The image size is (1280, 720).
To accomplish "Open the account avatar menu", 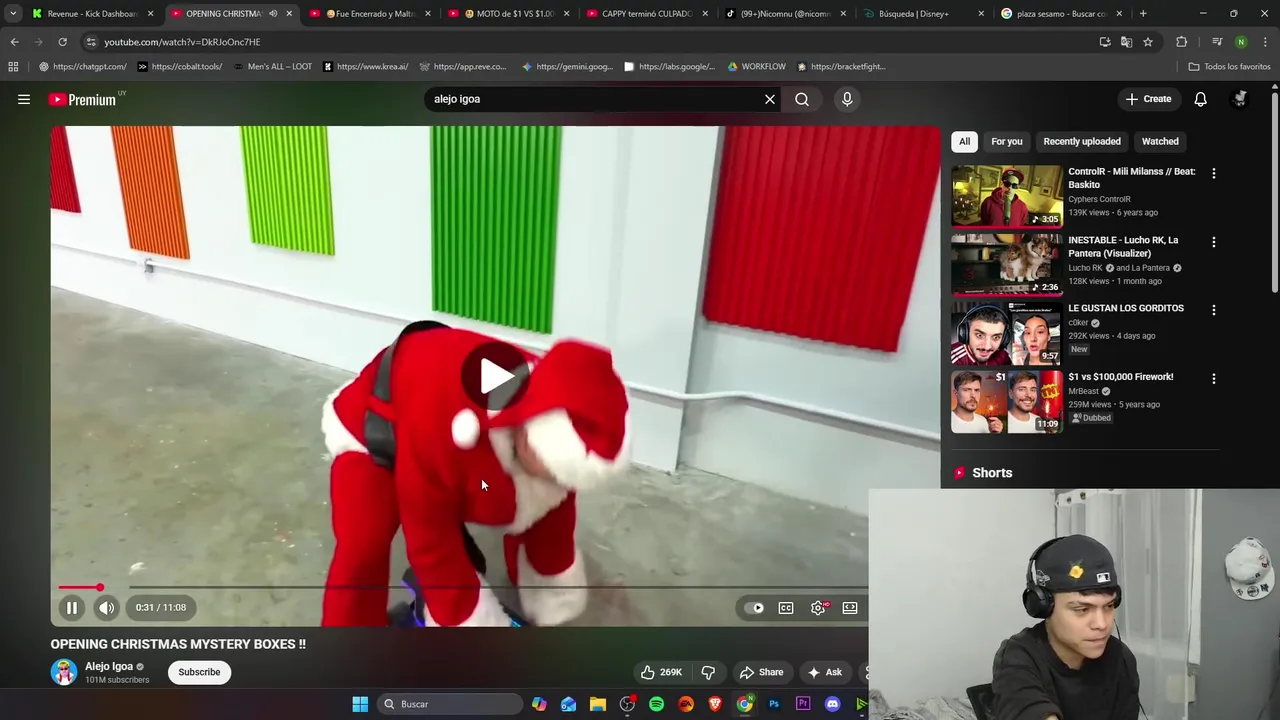I will coord(1240,99).
